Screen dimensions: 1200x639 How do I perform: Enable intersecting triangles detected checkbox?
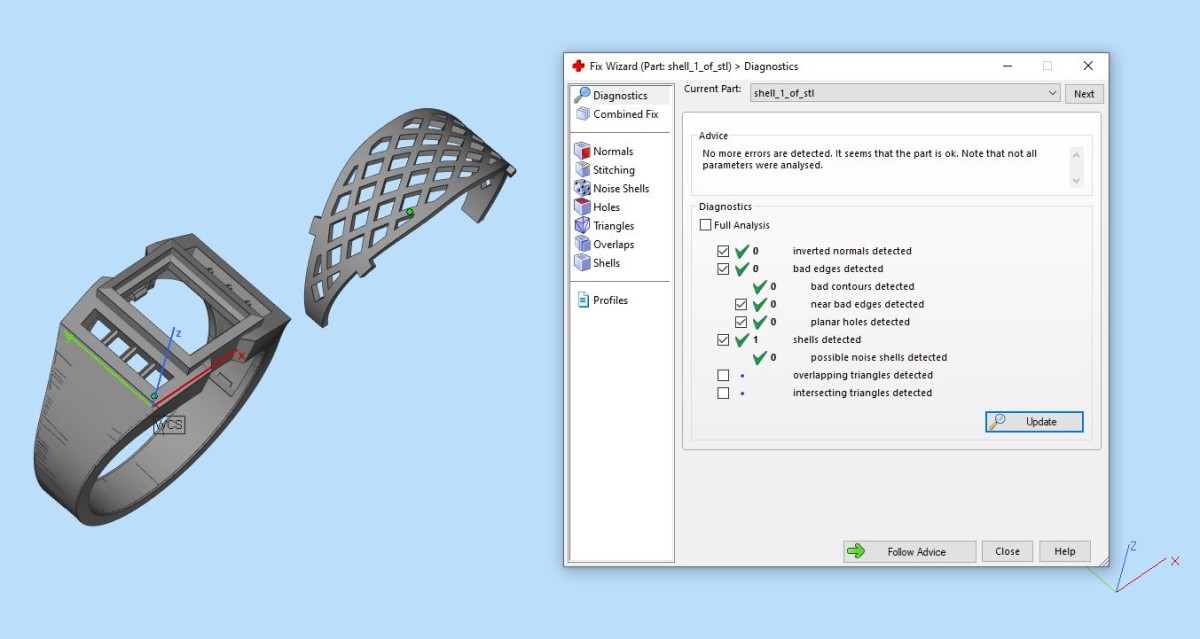click(723, 393)
